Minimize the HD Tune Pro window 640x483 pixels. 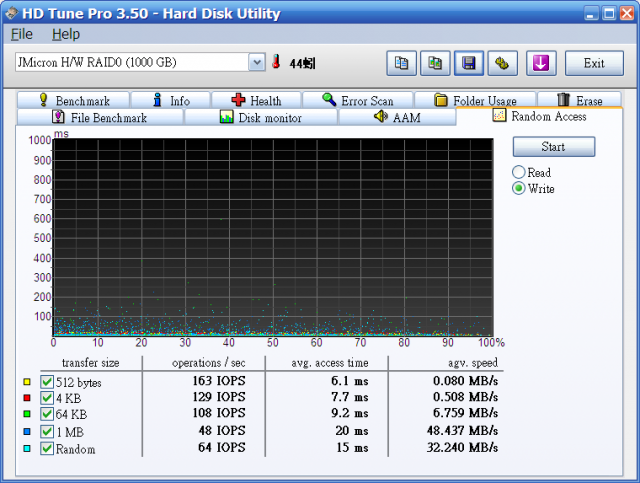coord(590,13)
